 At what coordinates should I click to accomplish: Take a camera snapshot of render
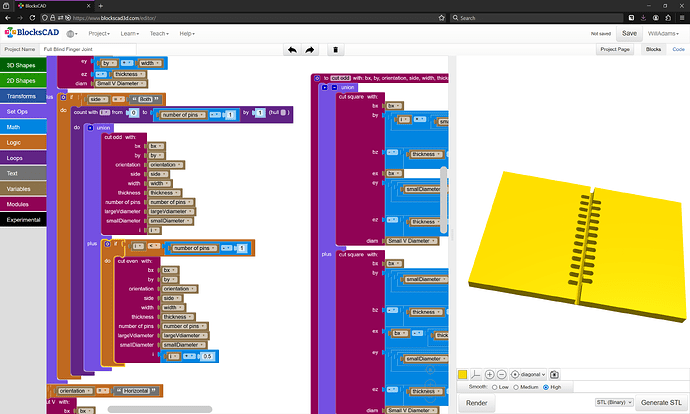point(554,374)
